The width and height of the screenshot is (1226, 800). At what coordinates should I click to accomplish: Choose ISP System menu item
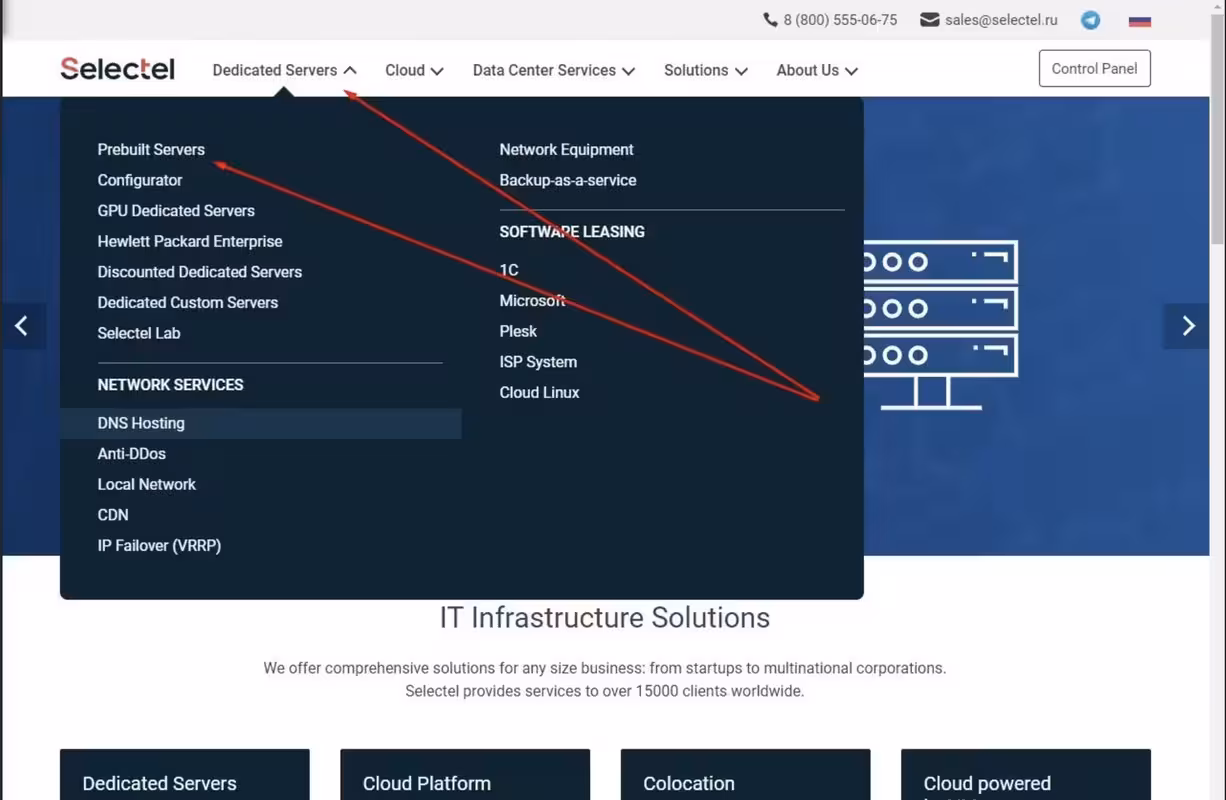pyautogui.click(x=538, y=362)
